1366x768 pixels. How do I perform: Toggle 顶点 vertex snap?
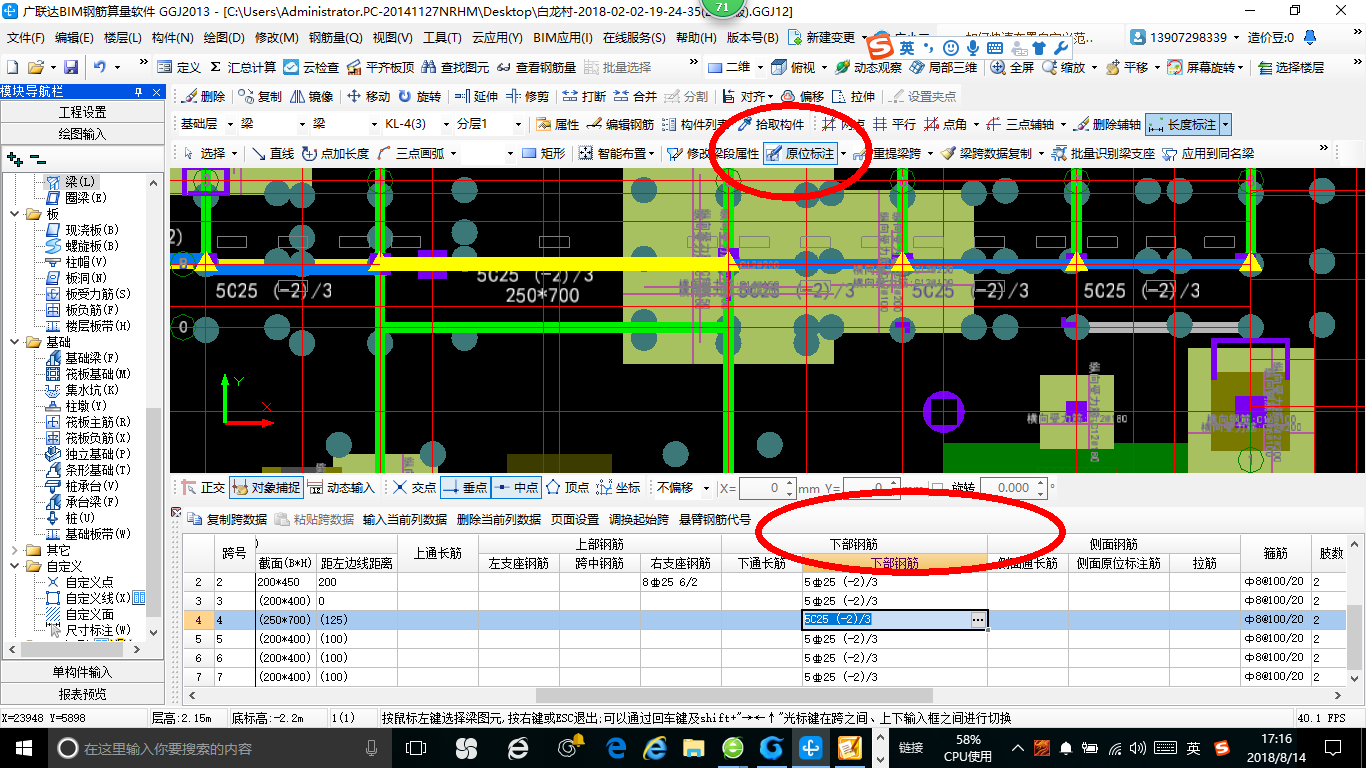[x=567, y=488]
